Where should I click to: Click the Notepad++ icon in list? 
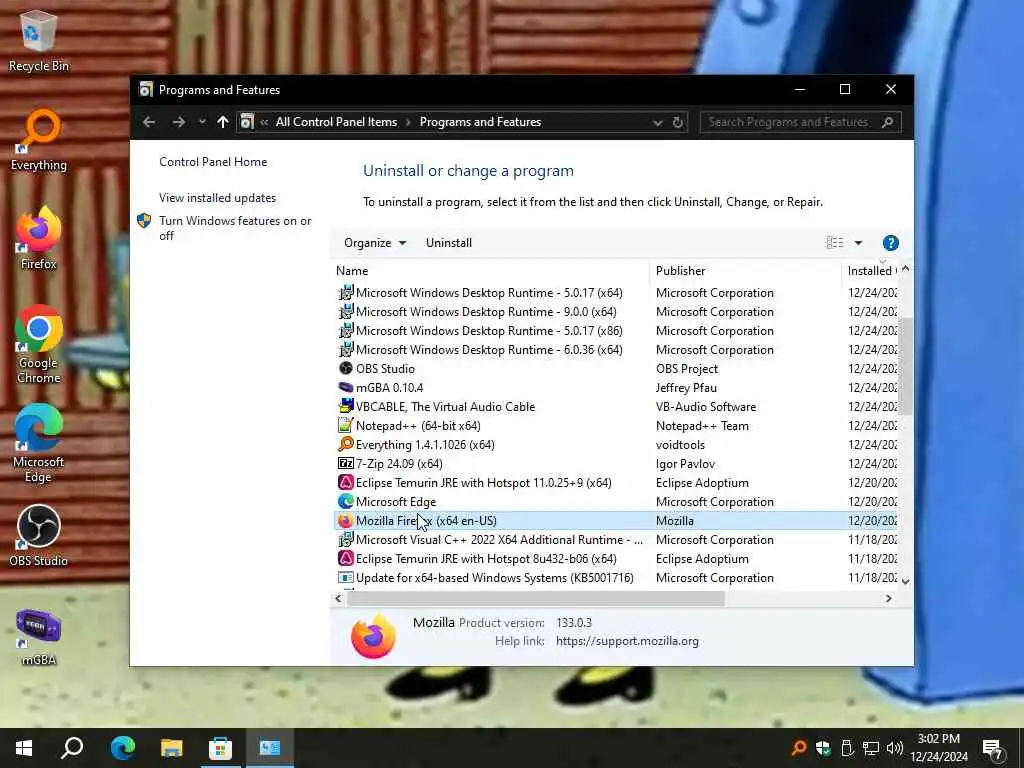coord(346,425)
